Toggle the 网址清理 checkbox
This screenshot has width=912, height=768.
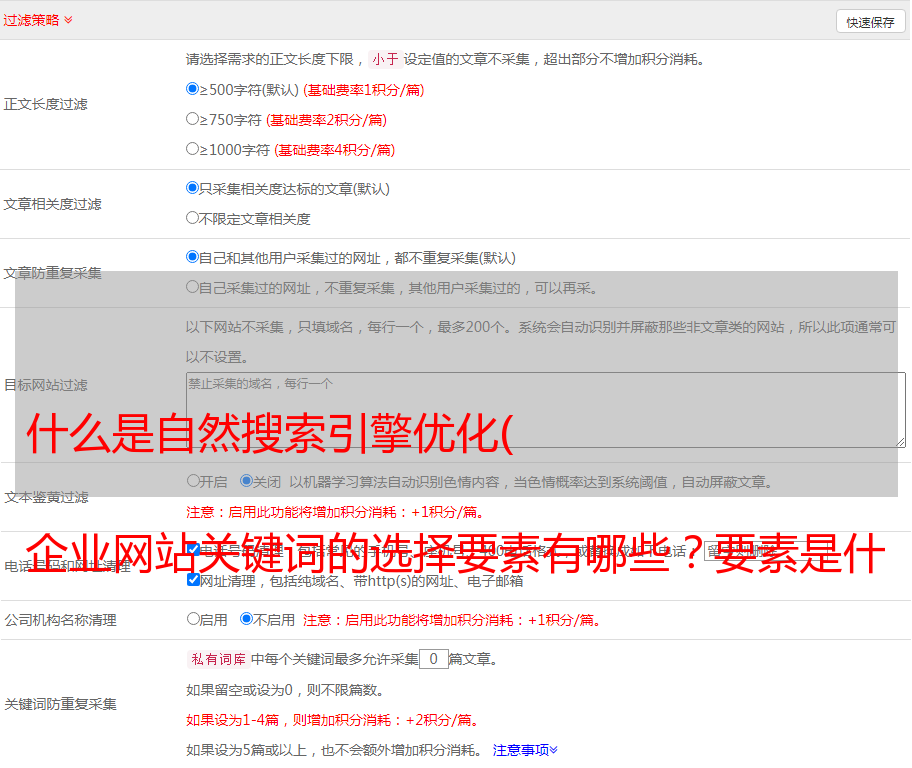(193, 580)
